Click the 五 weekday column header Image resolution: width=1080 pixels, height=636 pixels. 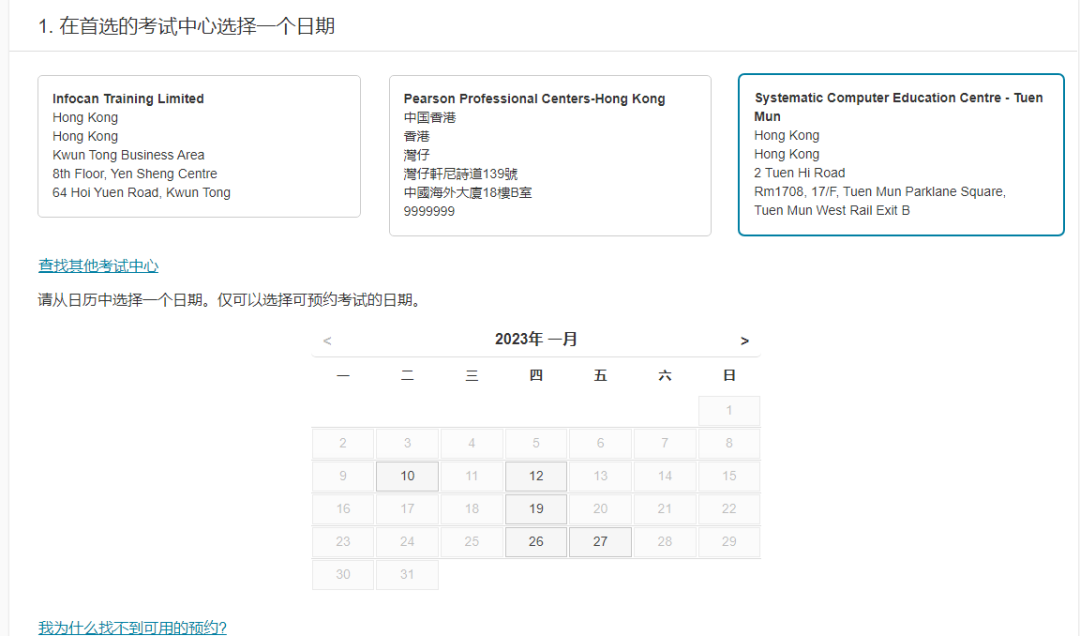click(600, 376)
